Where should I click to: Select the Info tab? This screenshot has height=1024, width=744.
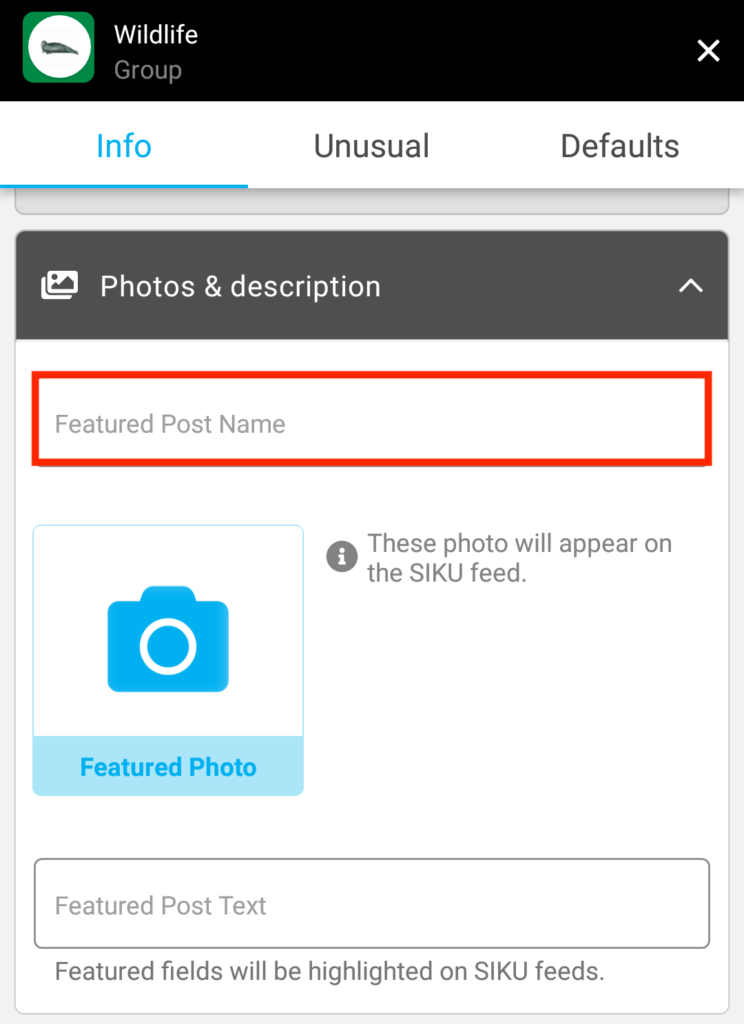[x=123, y=146]
